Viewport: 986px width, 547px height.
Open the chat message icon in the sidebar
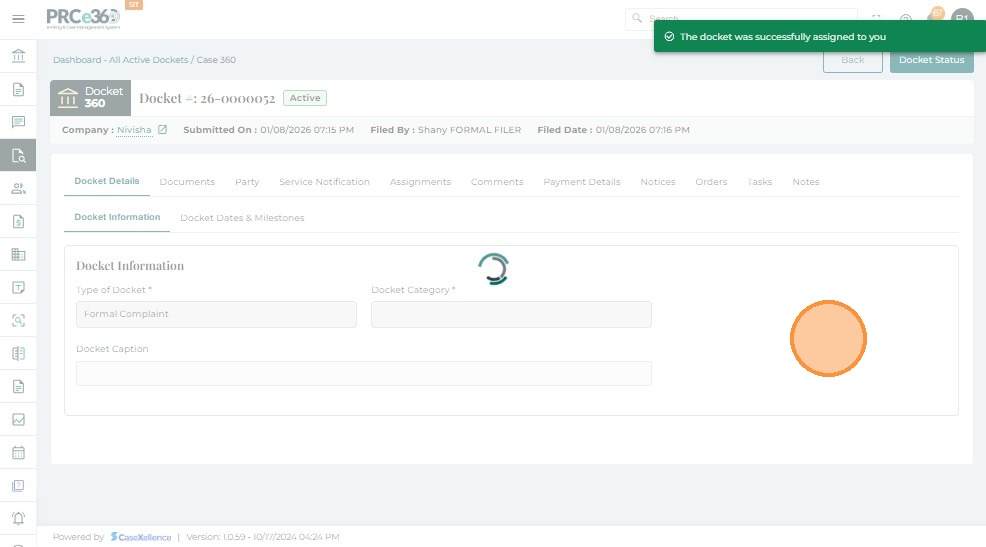18,122
